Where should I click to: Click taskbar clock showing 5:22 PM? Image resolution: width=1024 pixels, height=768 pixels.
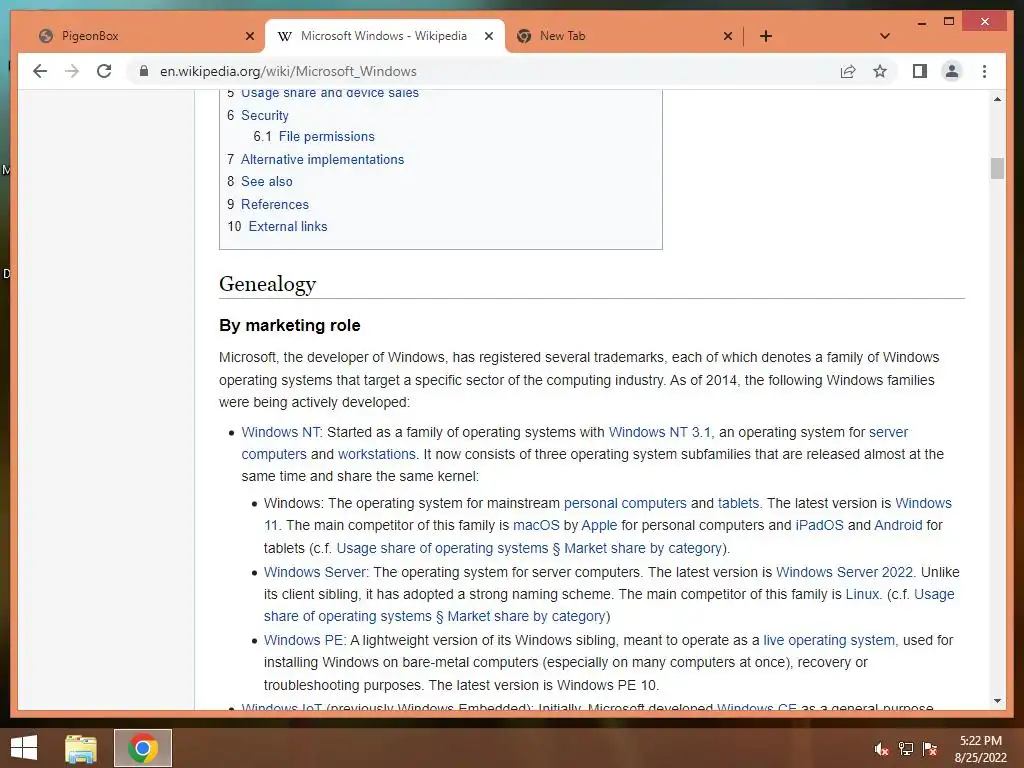(x=980, y=749)
